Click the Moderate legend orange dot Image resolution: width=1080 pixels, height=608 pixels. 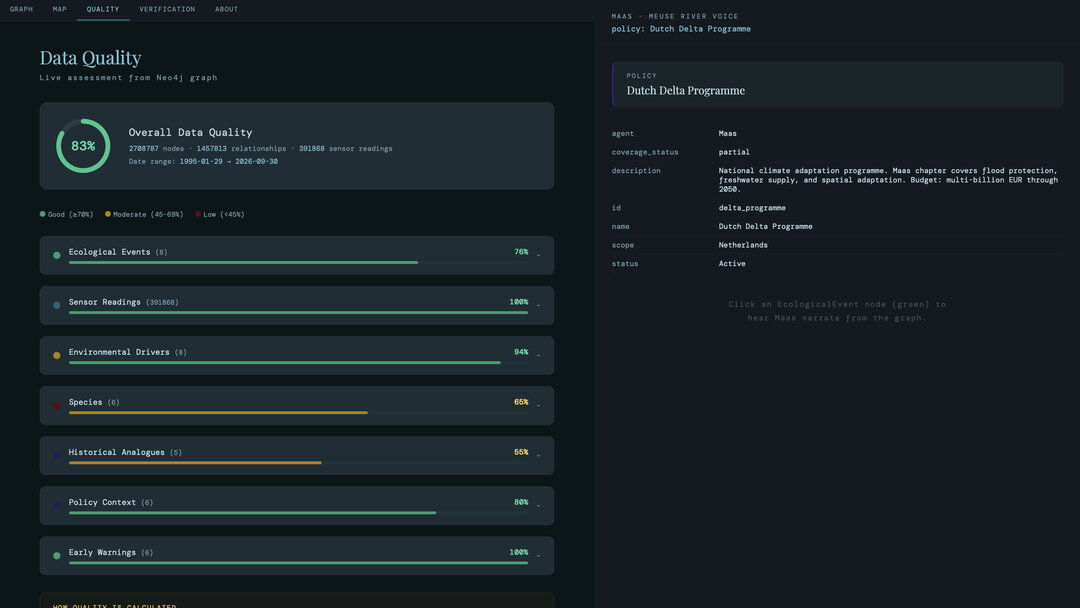pos(107,214)
